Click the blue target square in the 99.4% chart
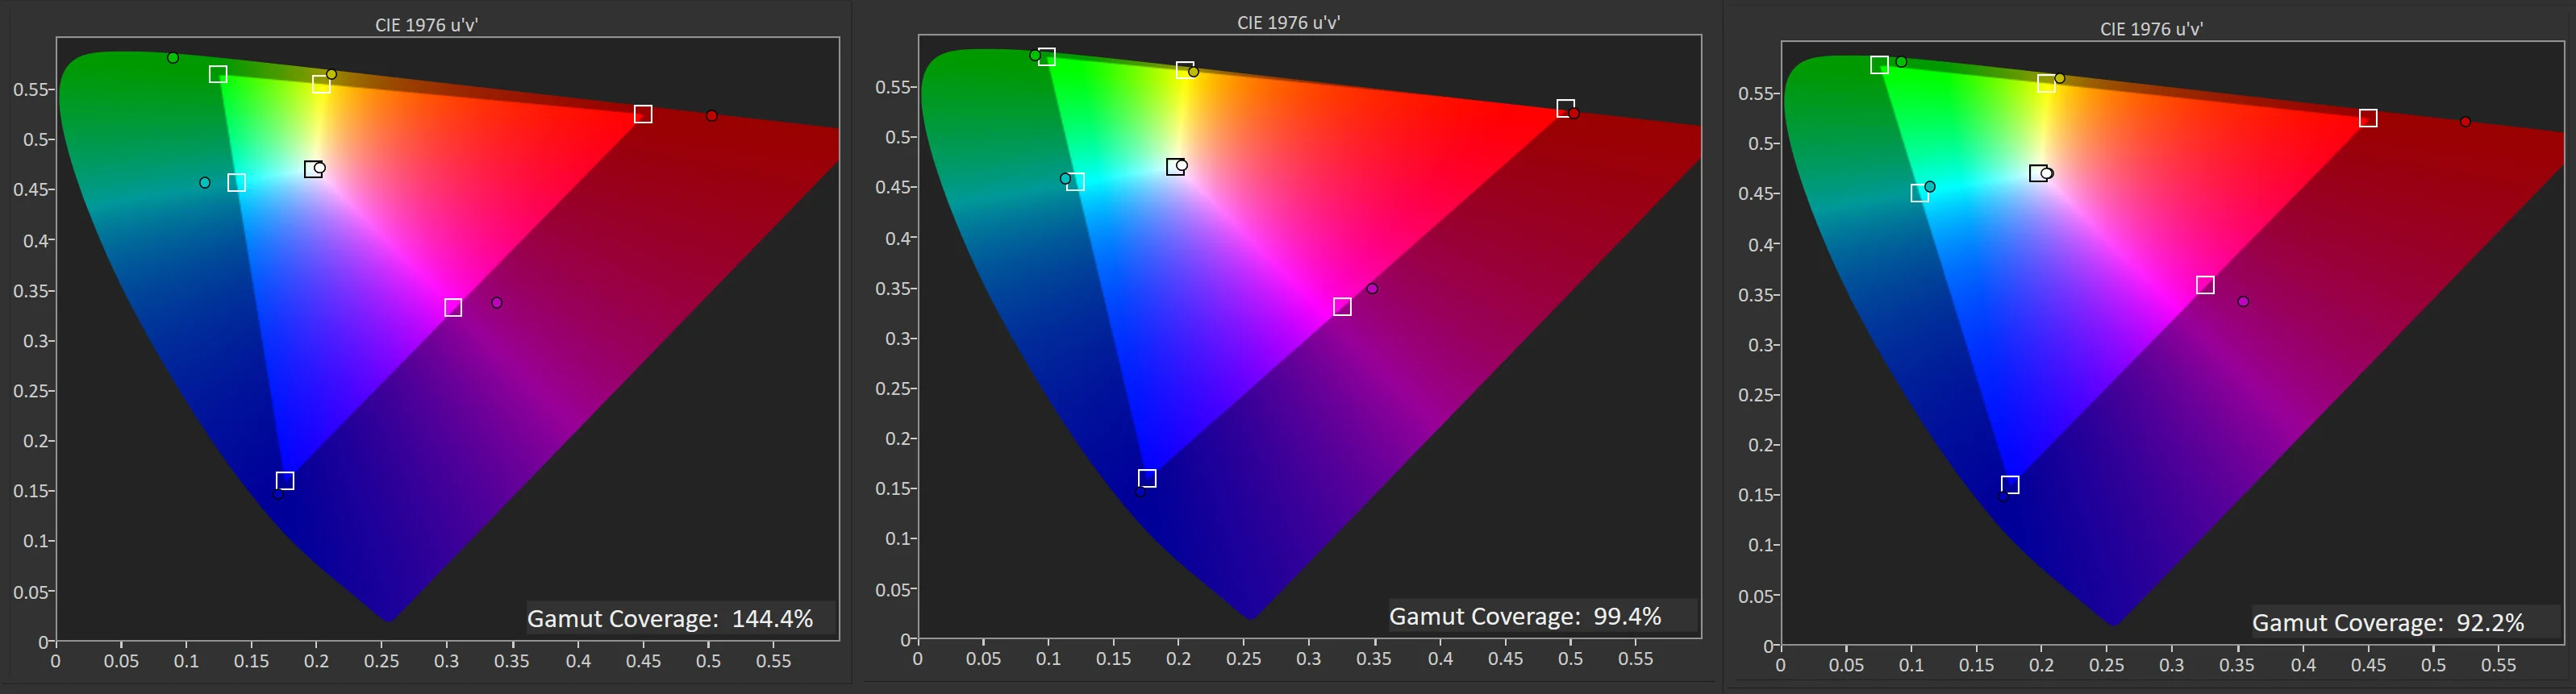Screen dimensions: 2576x694 click(1148, 479)
